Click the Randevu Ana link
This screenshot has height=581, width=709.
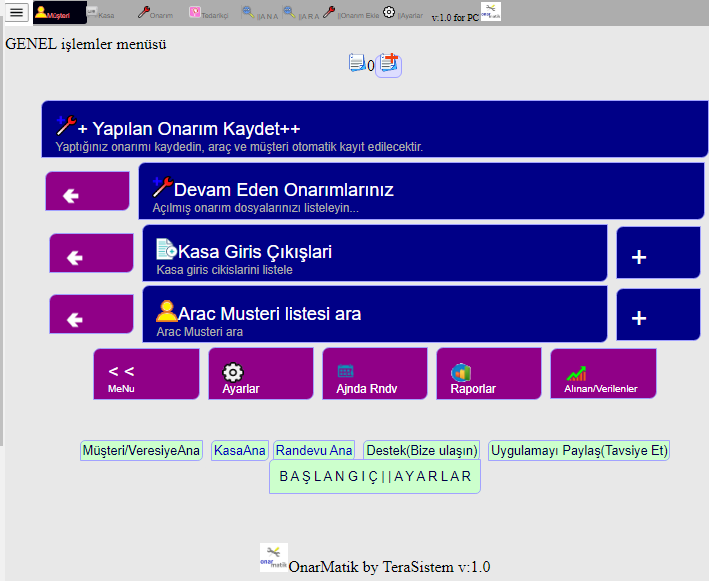[314, 450]
